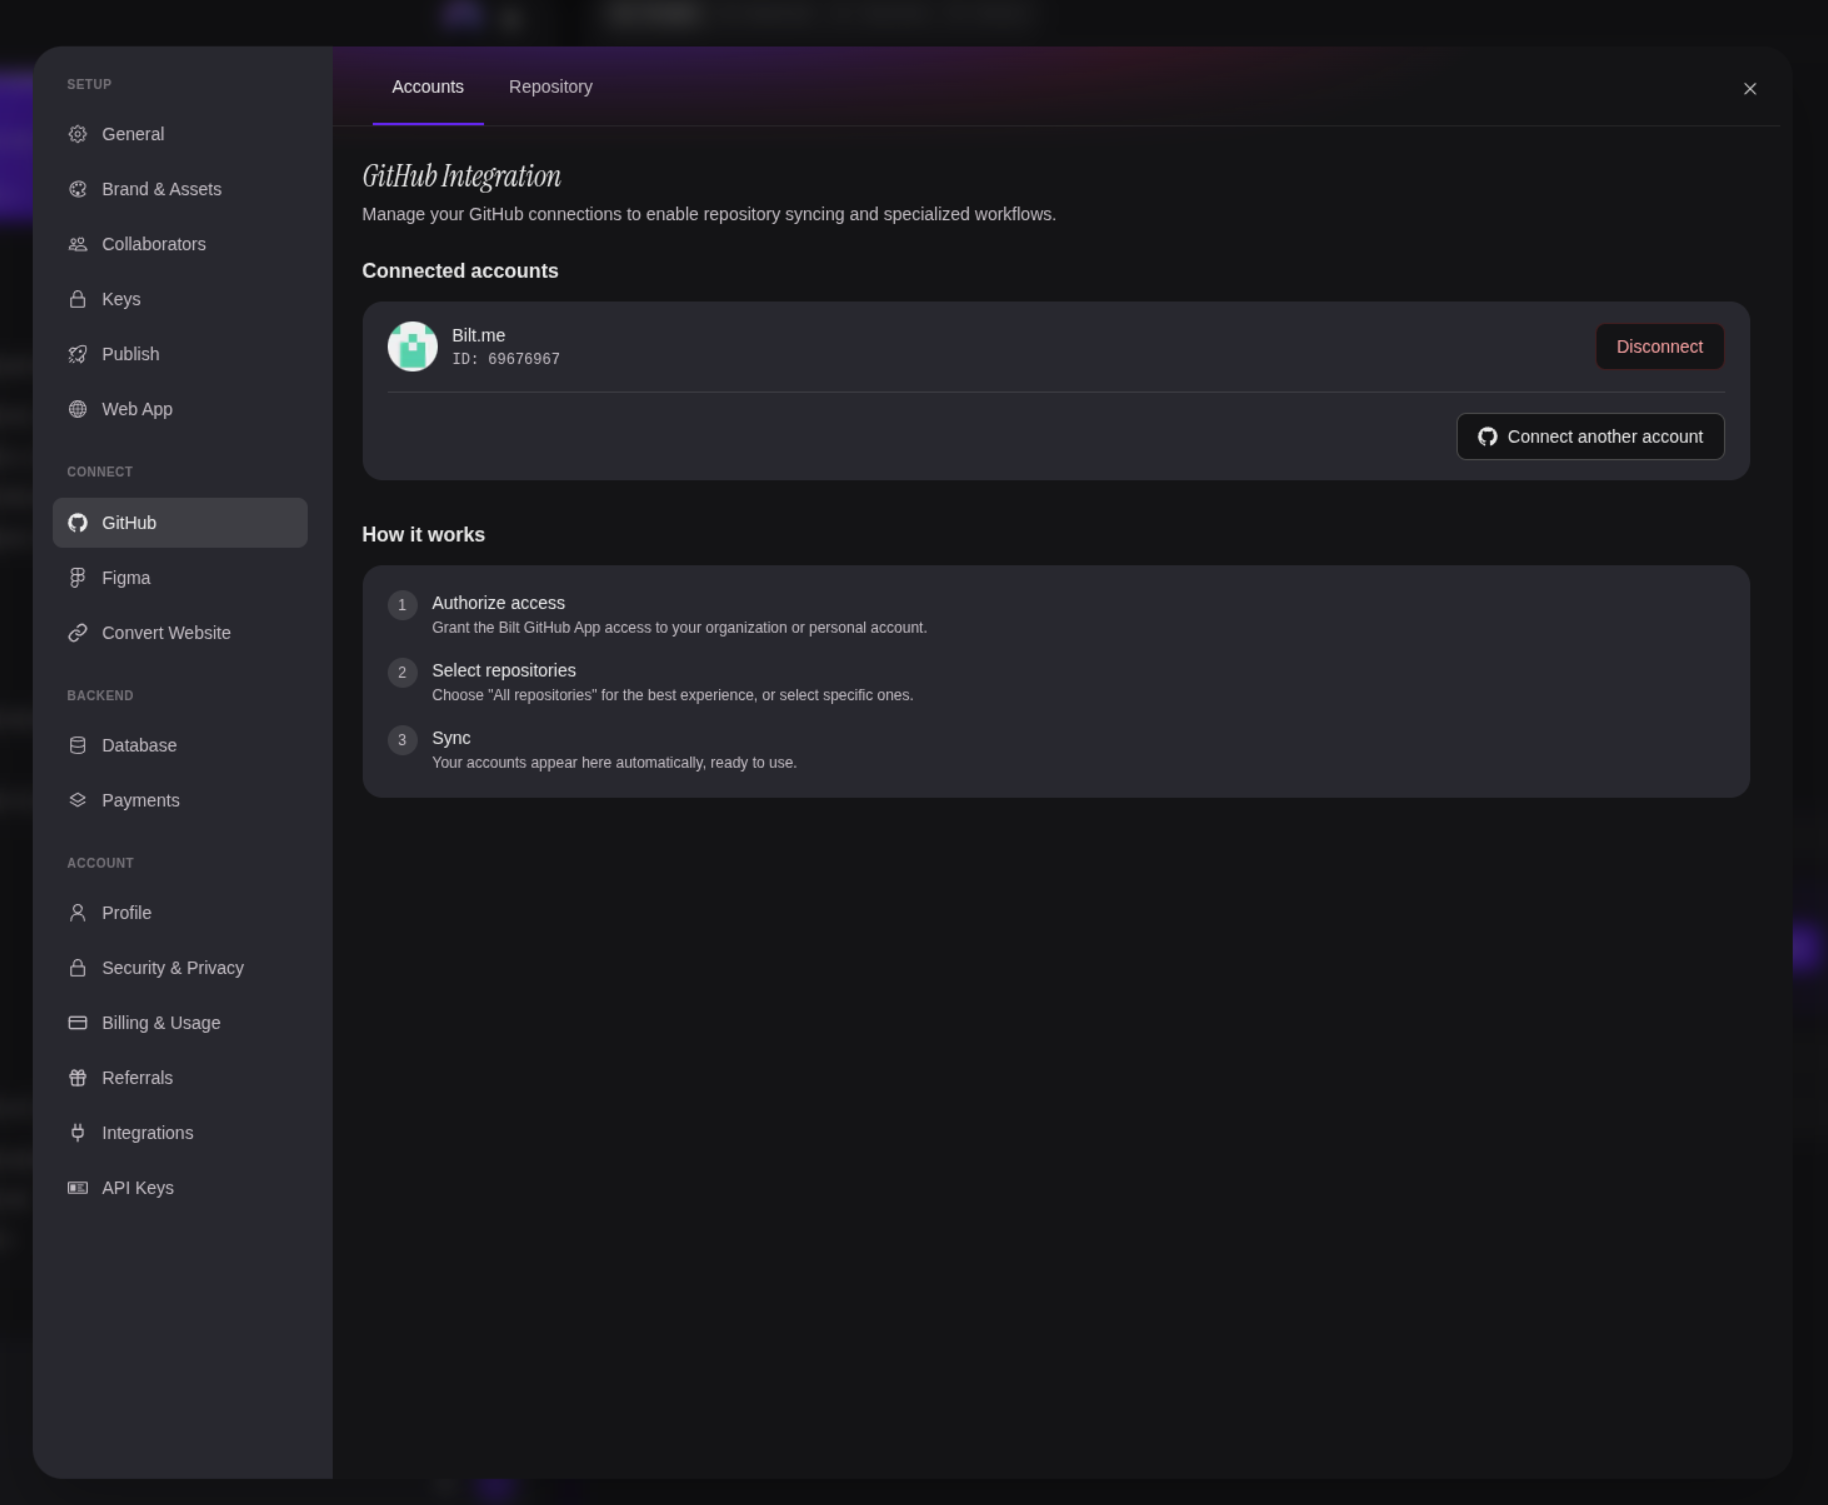Click the GitHub icon in Connect another account
Screen dimensions: 1828x1505
point(1487,437)
